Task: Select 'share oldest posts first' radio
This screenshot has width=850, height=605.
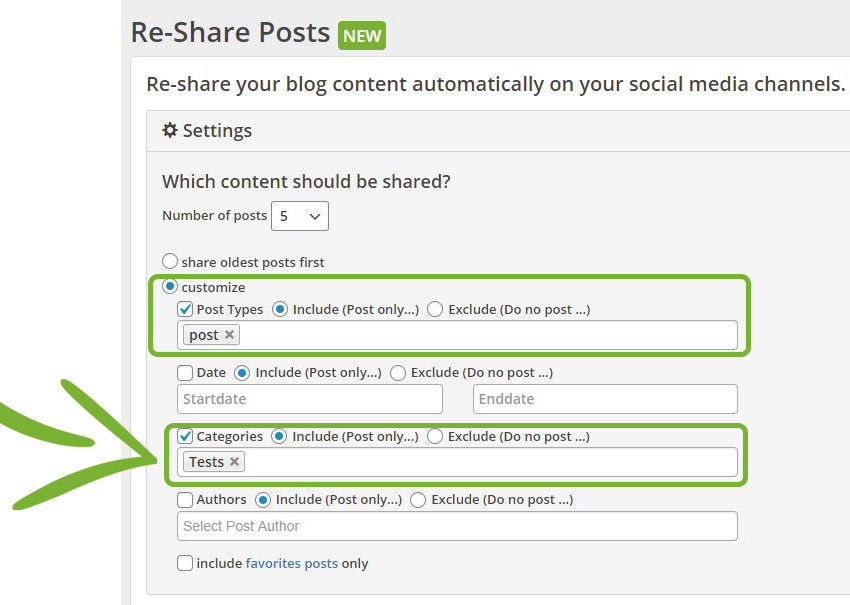Action: click(x=170, y=261)
